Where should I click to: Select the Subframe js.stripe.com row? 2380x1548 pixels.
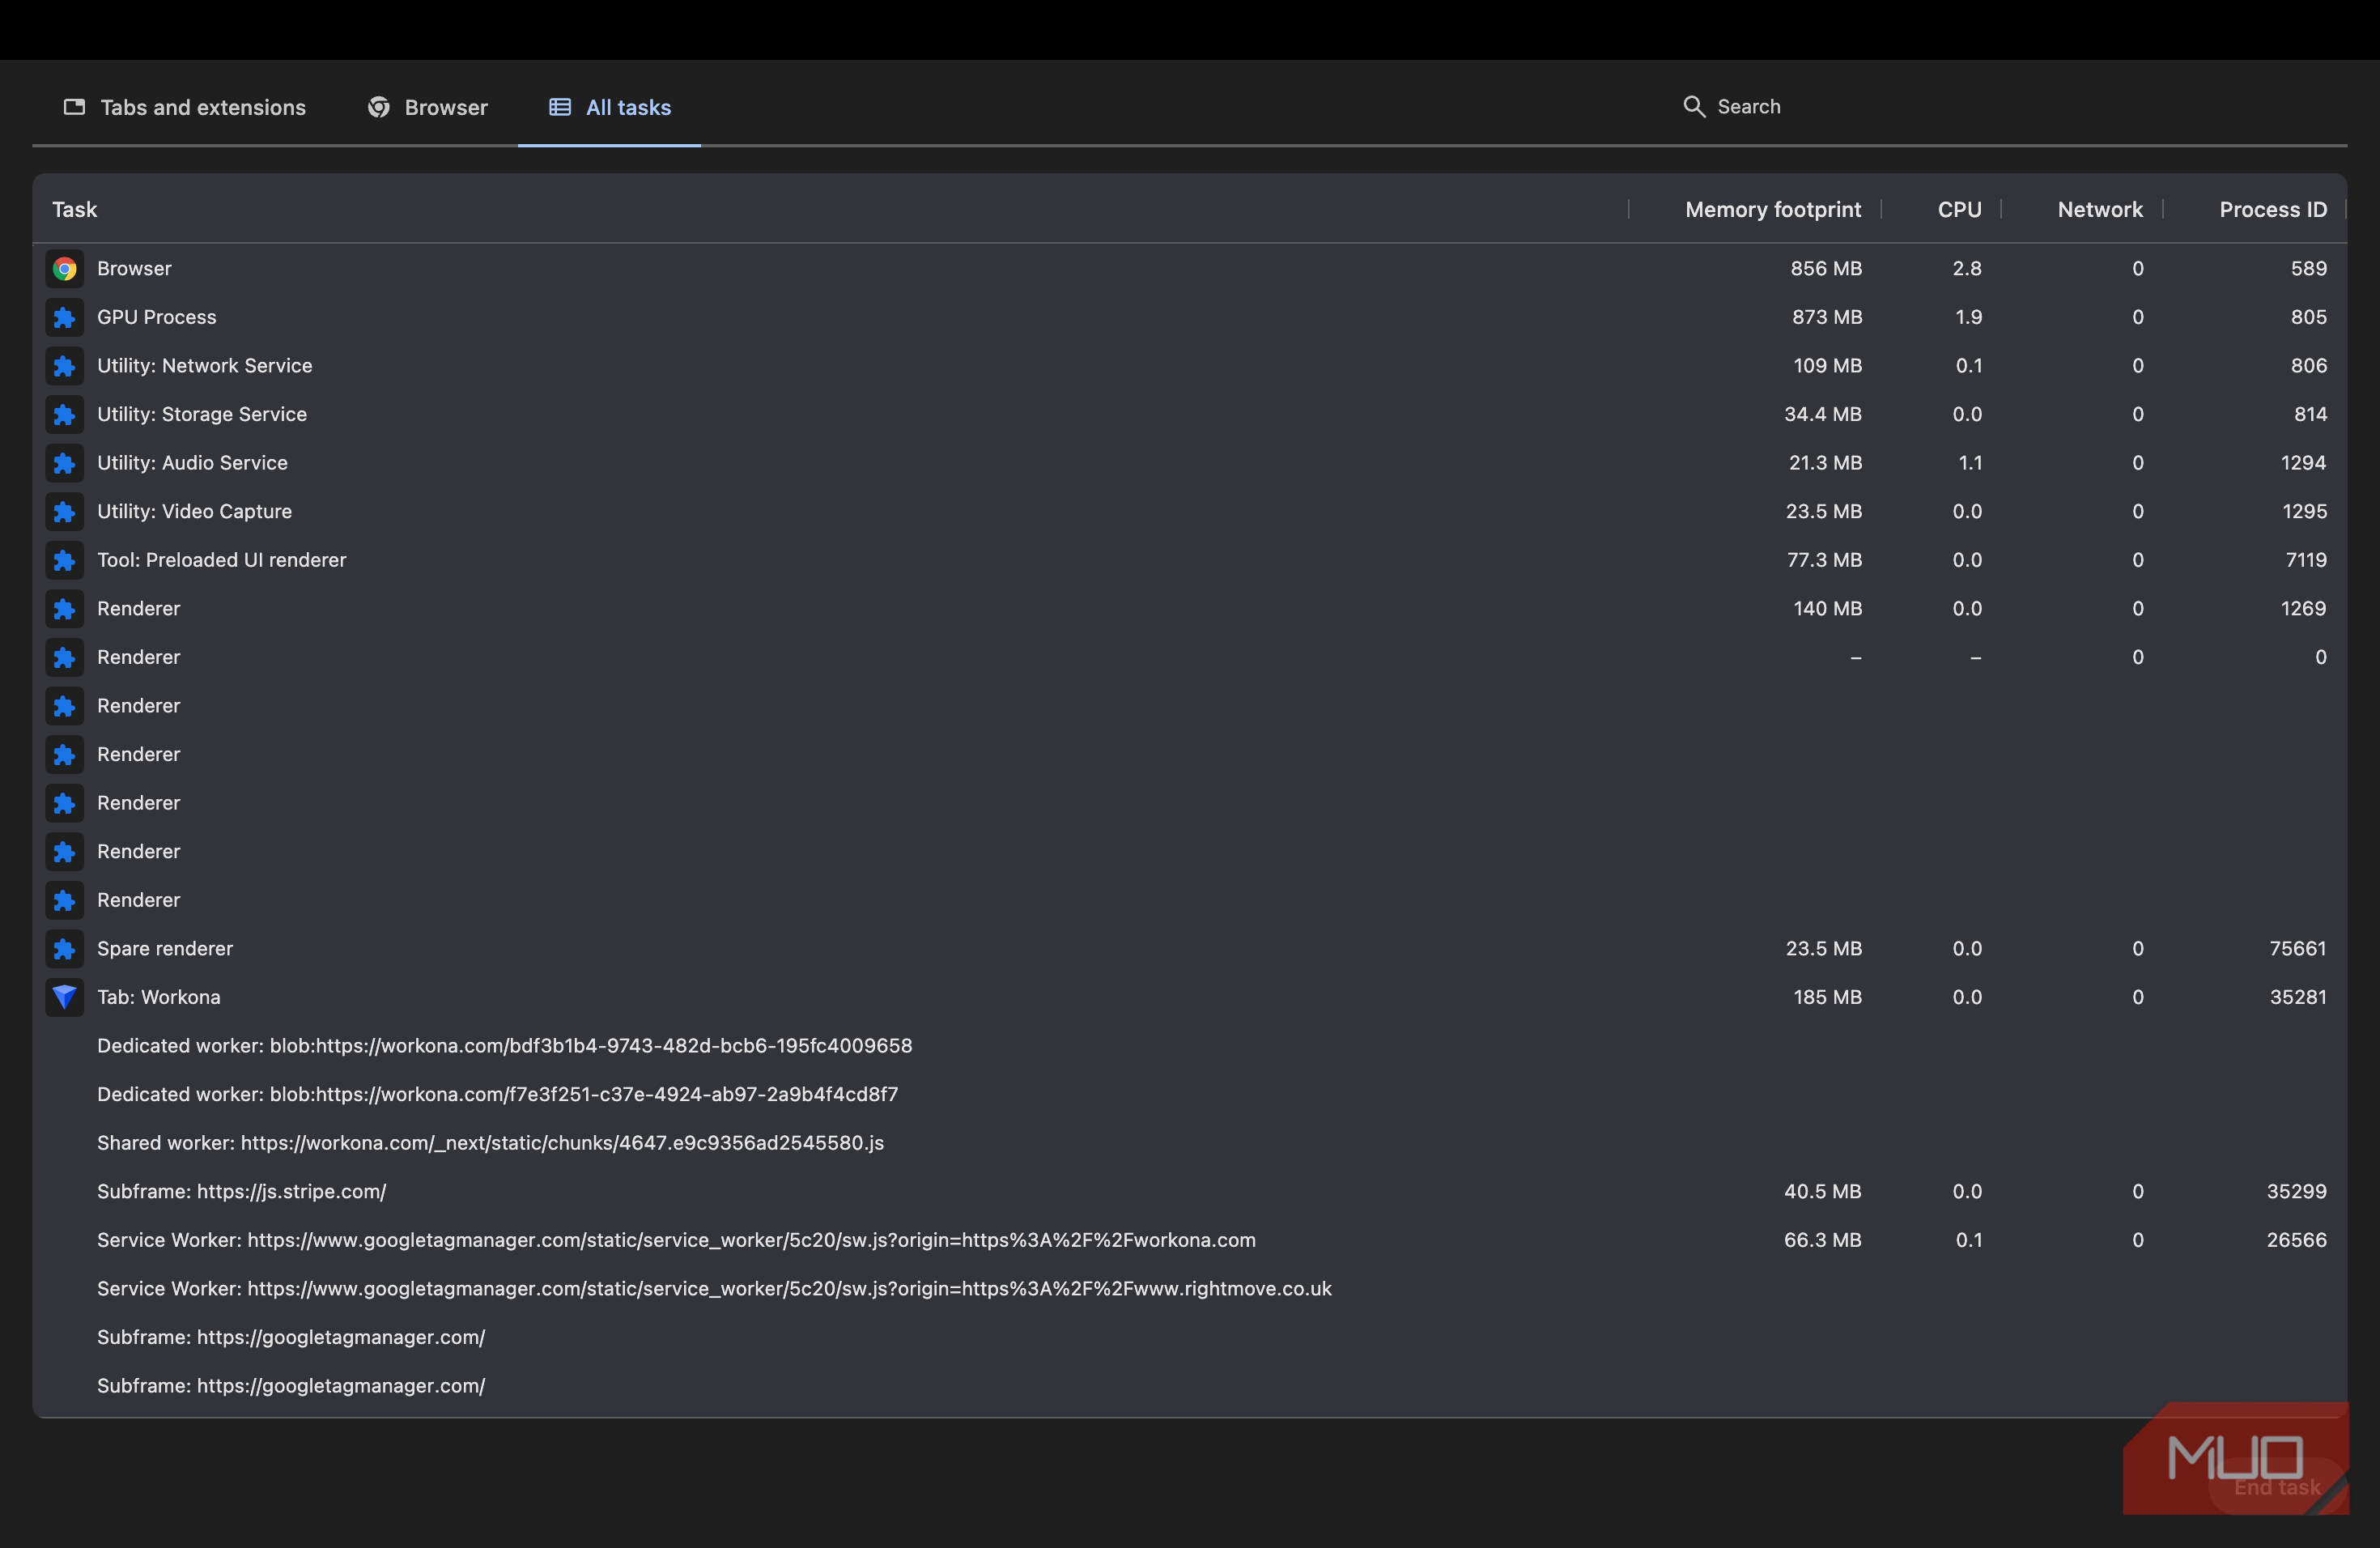(x=1189, y=1192)
